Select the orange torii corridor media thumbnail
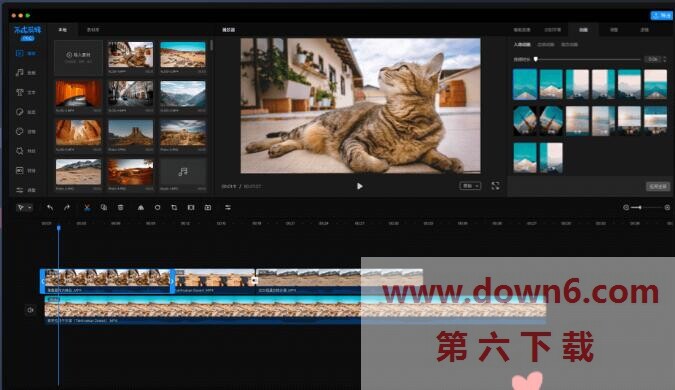This screenshot has height=390, width=675. (x=78, y=94)
